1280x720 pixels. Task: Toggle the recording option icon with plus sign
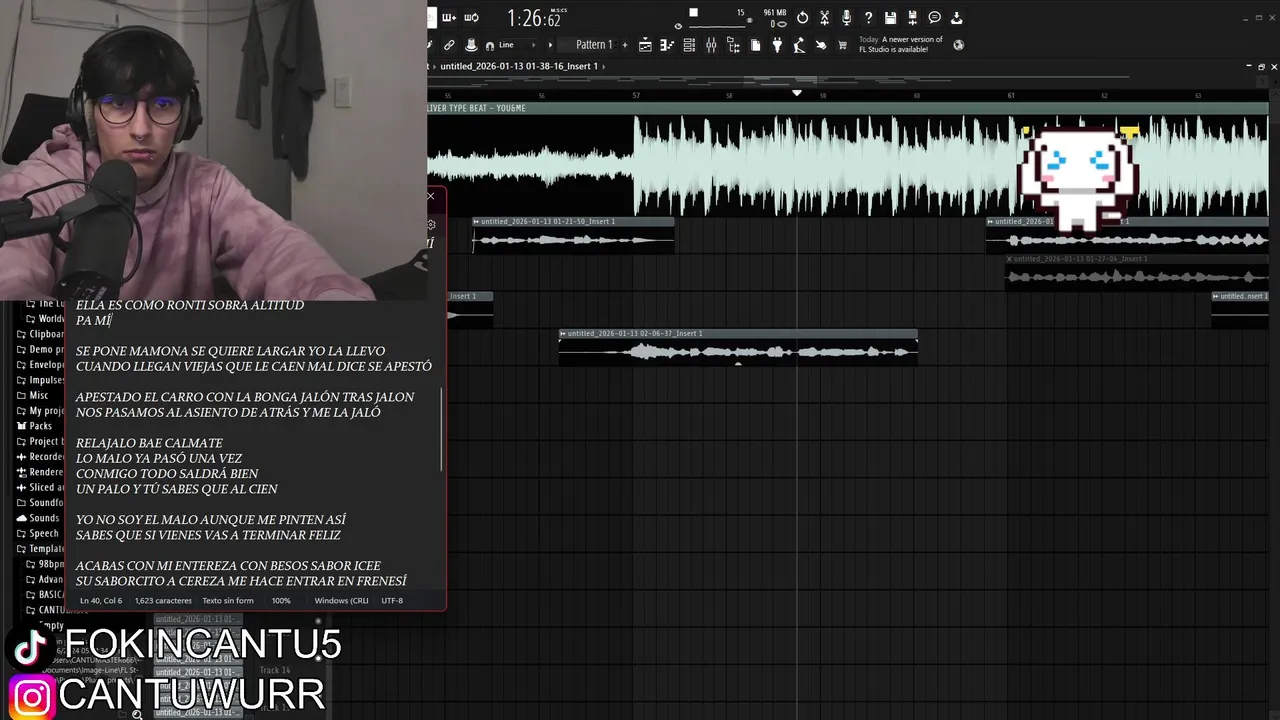point(449,17)
